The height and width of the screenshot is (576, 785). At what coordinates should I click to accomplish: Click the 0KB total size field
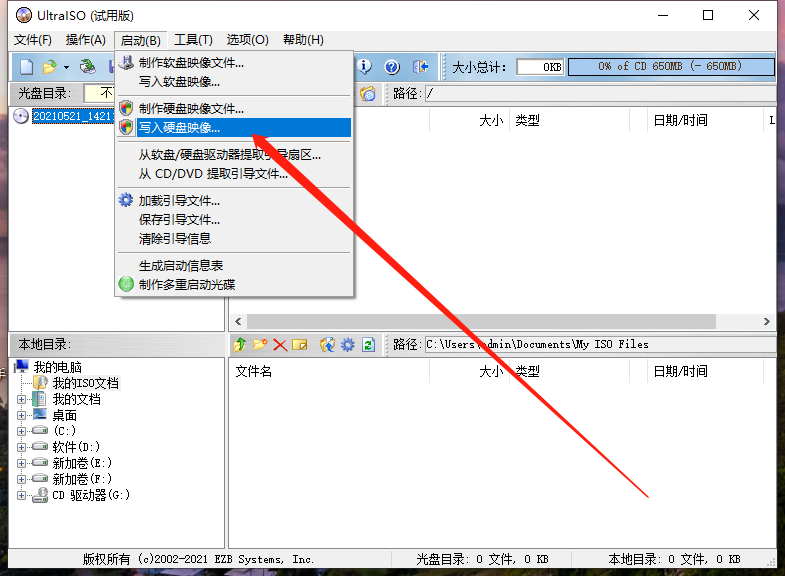click(540, 67)
